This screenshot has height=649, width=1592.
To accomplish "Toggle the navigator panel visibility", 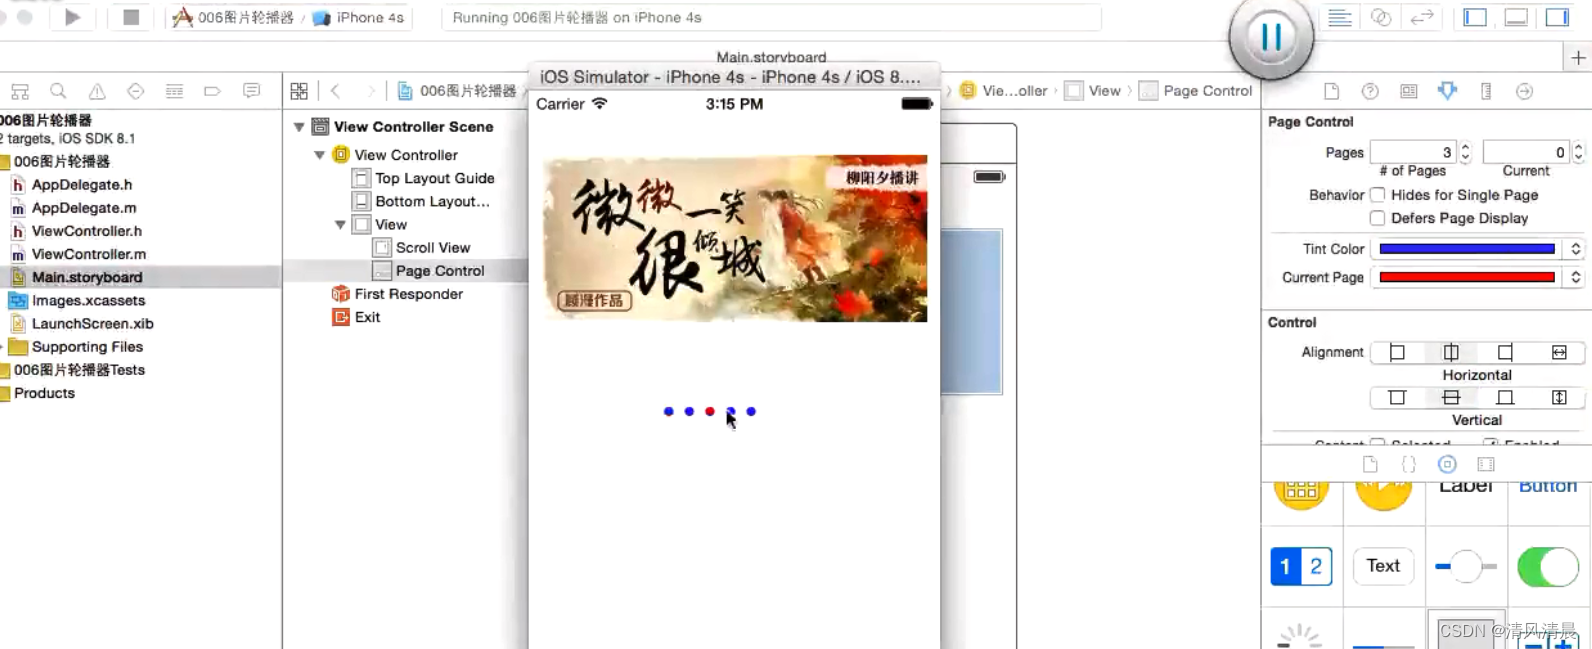I will (1475, 18).
